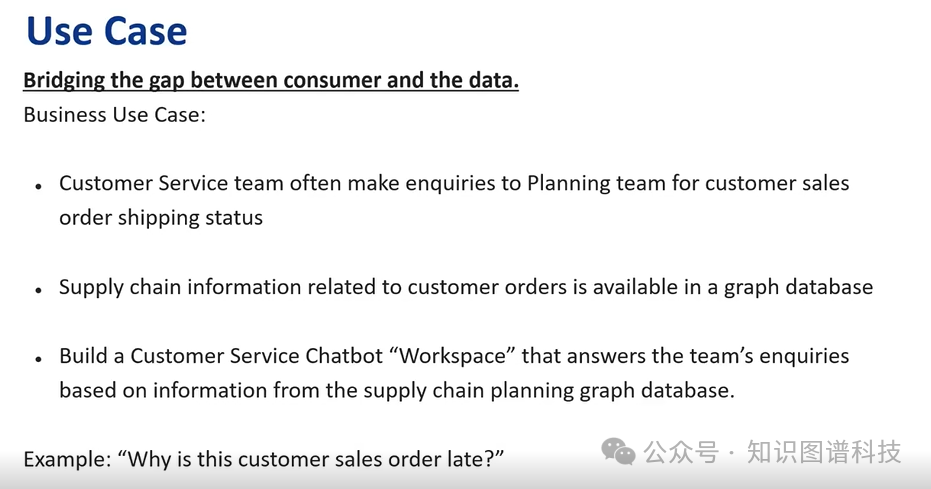
Task: Select the bullet dot before "Customer Service team"
Action: 38,186
